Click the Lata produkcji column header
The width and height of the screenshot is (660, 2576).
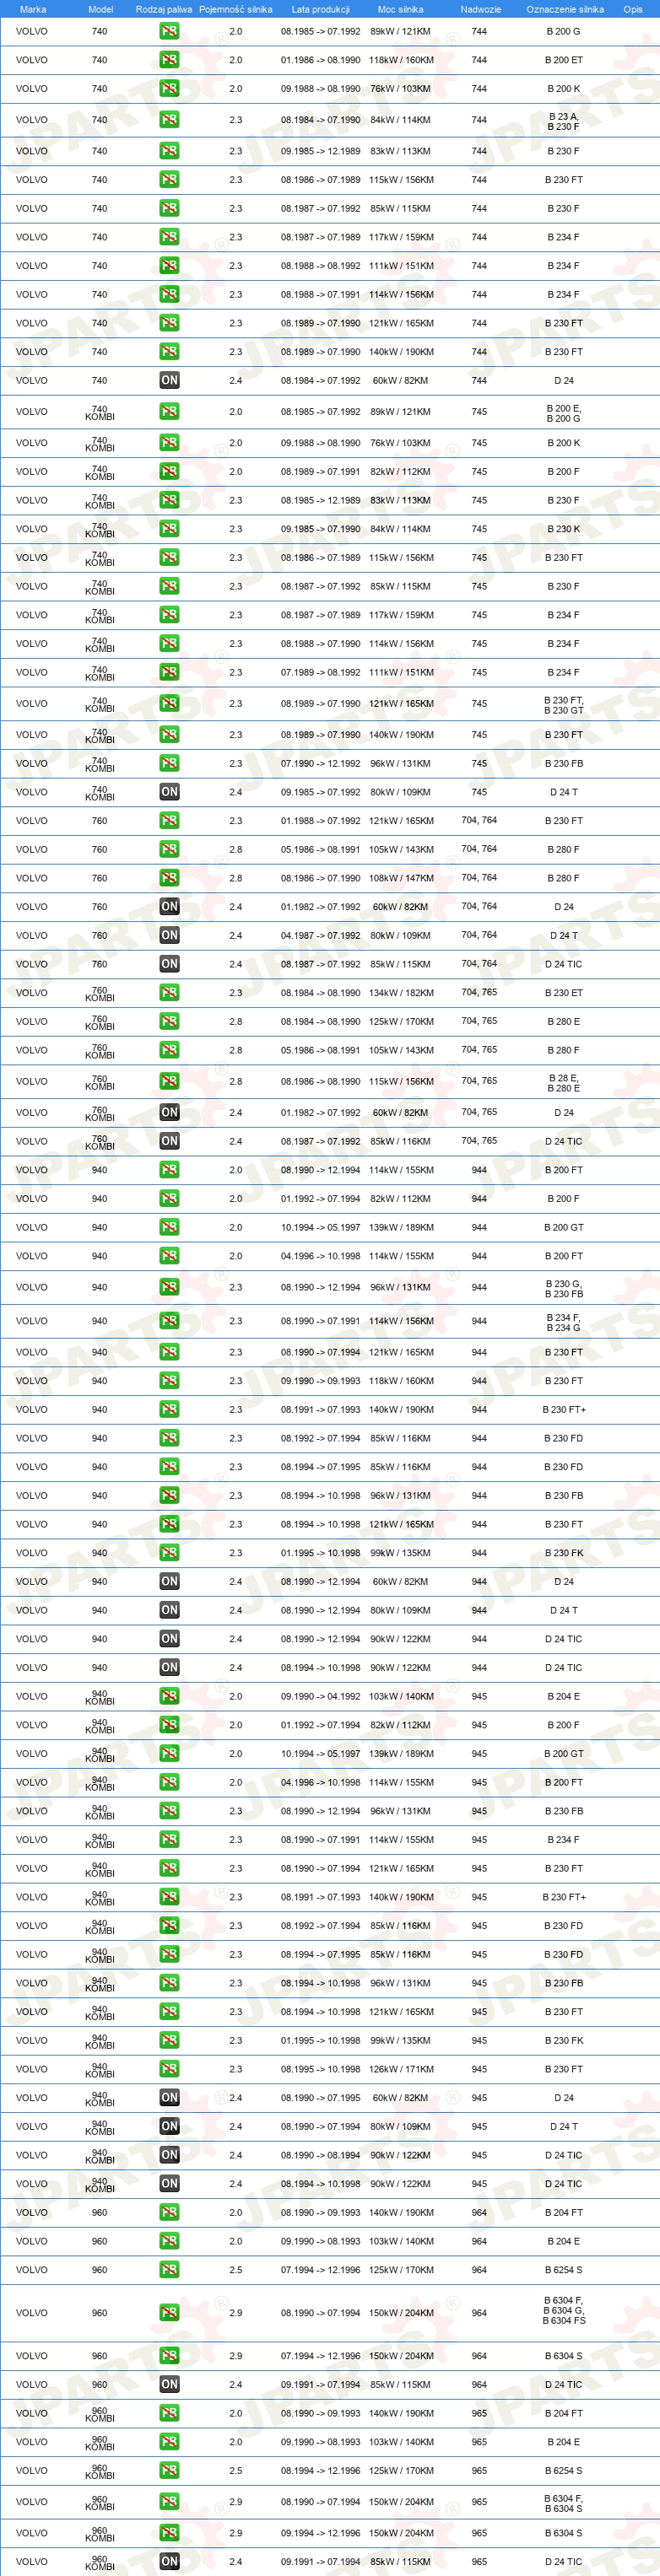(320, 9)
